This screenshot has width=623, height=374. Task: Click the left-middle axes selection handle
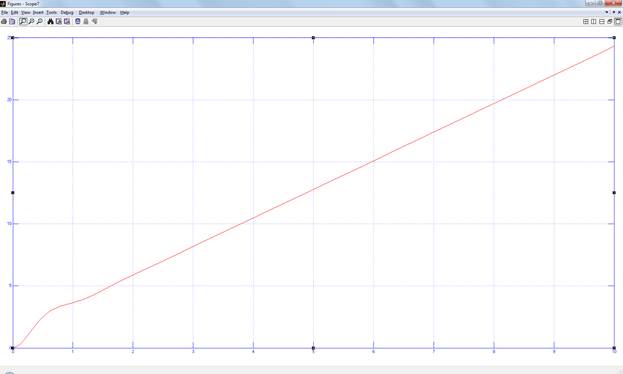13,193
